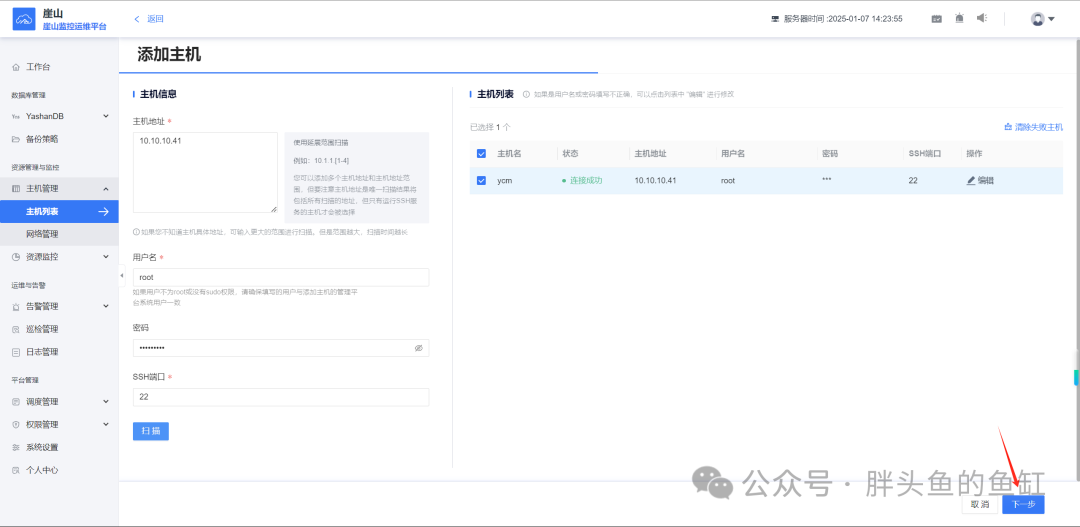The height and width of the screenshot is (527, 1080).
Task: Click the info icon next to 主机列表
Action: 526,94
